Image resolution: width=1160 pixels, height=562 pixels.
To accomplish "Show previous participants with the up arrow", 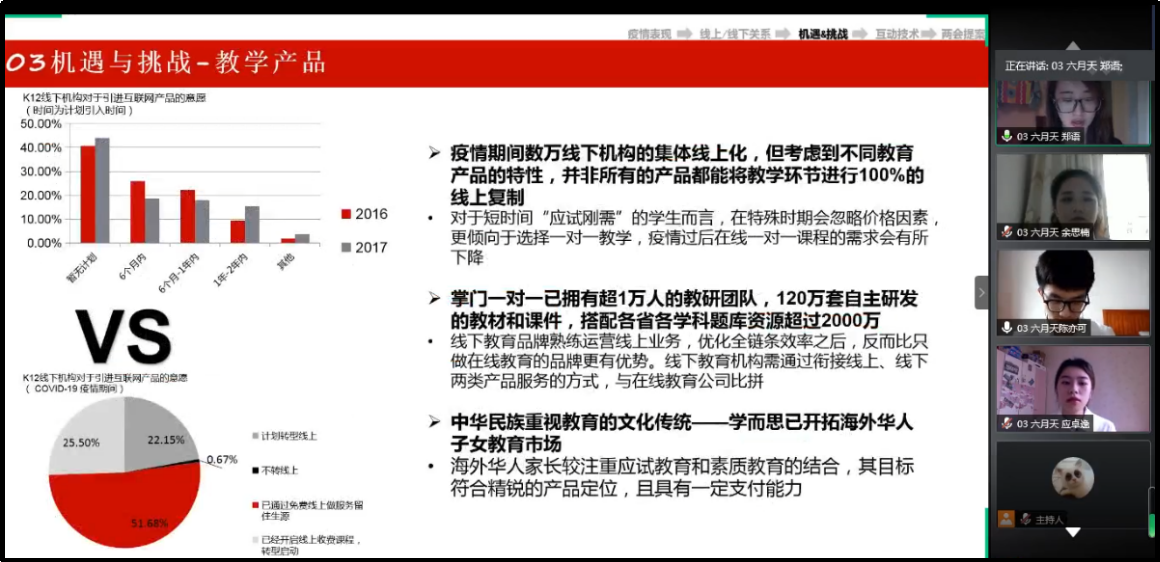I will [1072, 46].
